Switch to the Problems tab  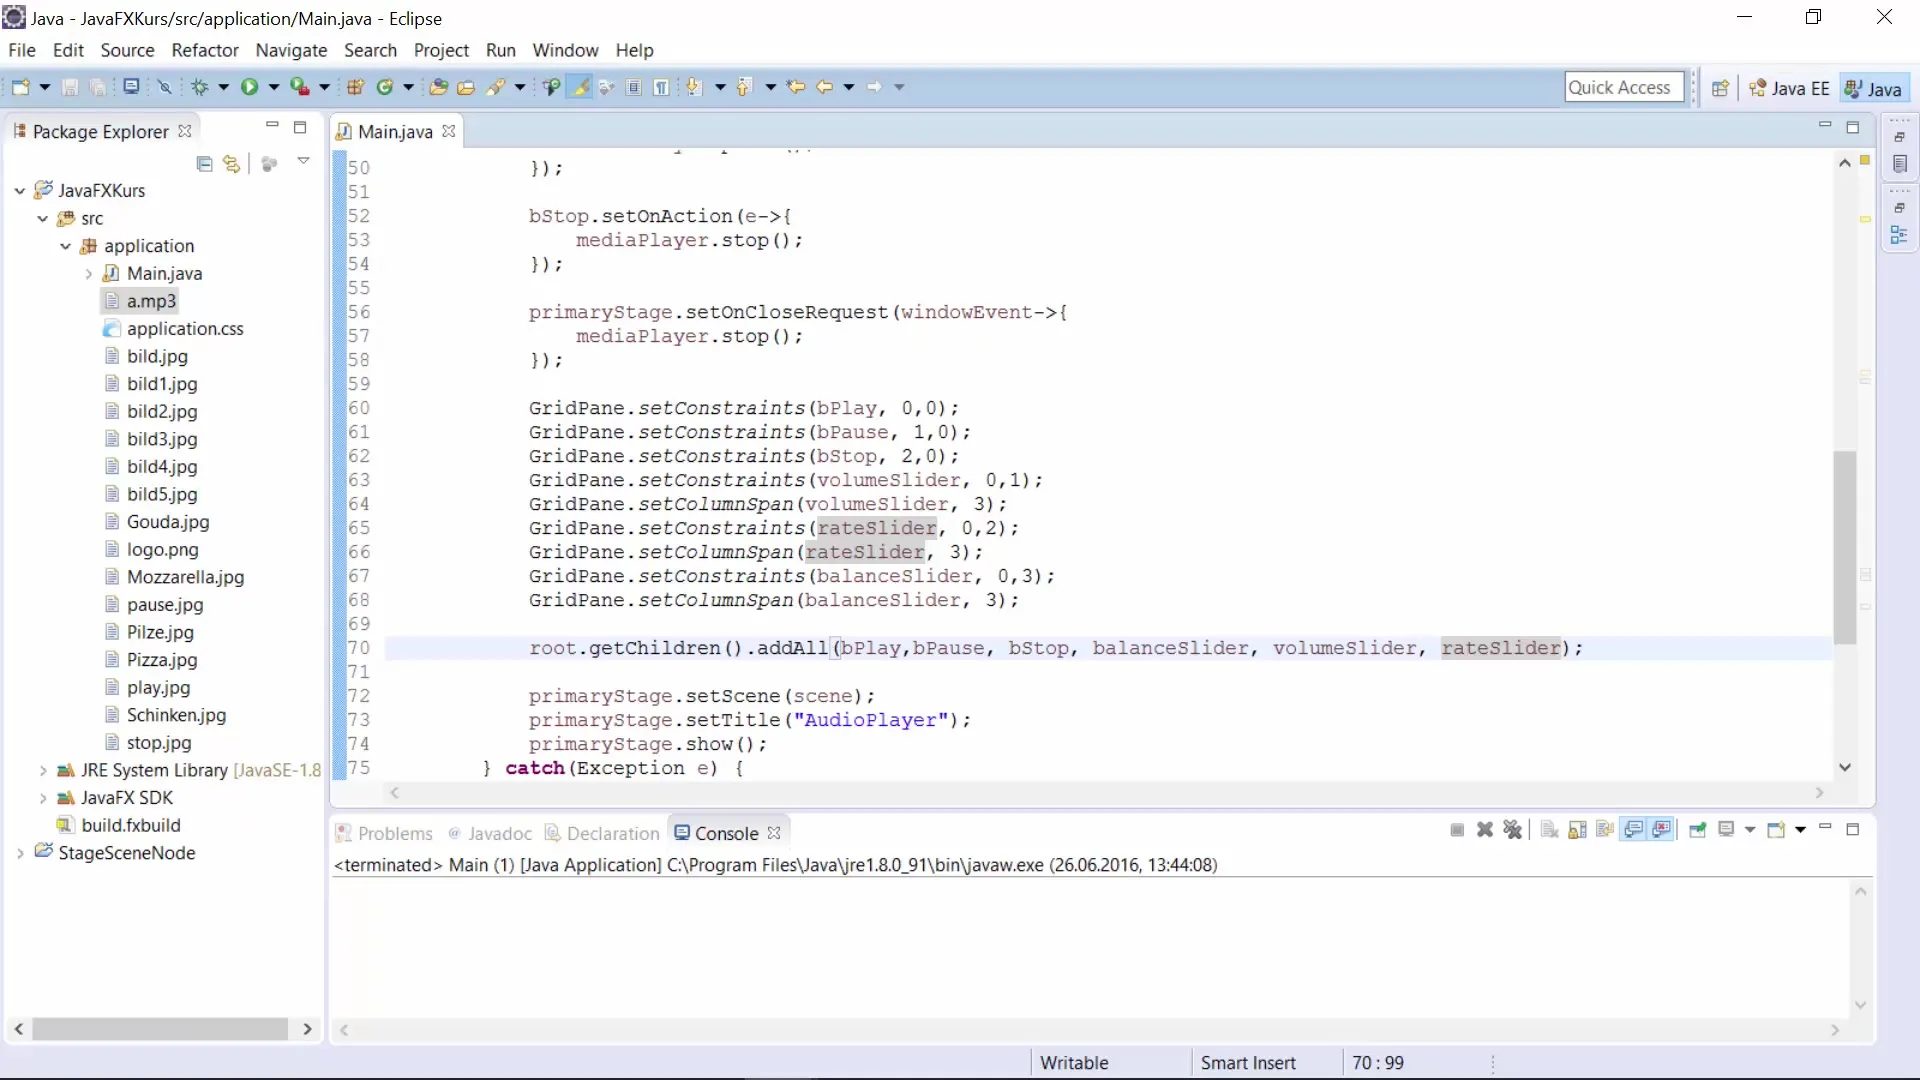(x=394, y=833)
